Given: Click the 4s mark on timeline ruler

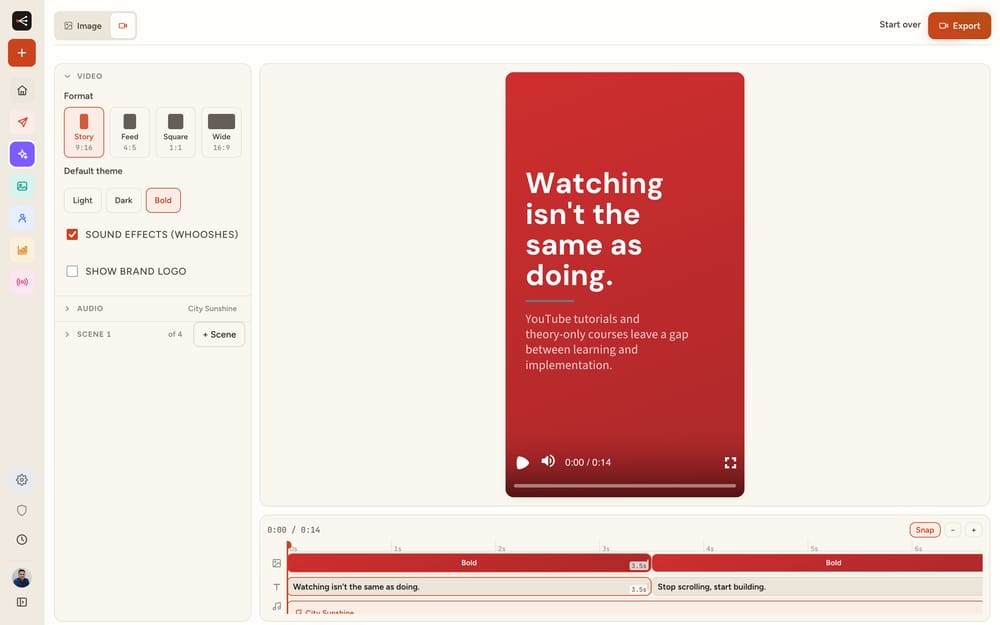Looking at the screenshot, I should pos(709,548).
